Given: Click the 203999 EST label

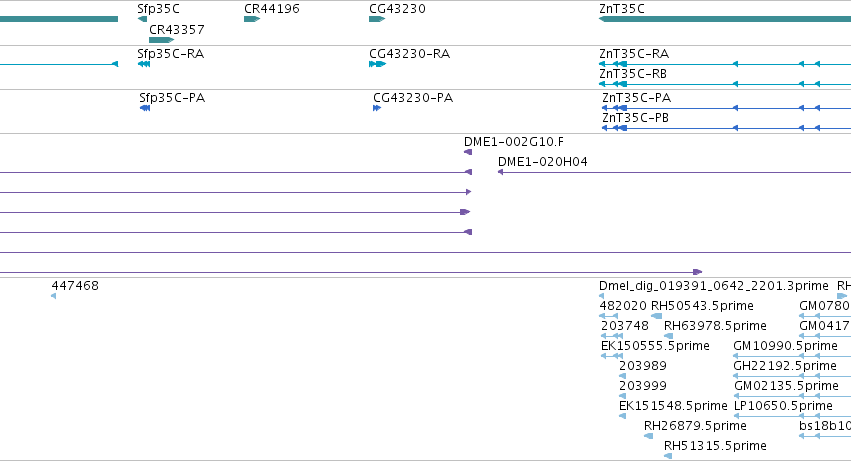Looking at the screenshot, I should point(643,386).
